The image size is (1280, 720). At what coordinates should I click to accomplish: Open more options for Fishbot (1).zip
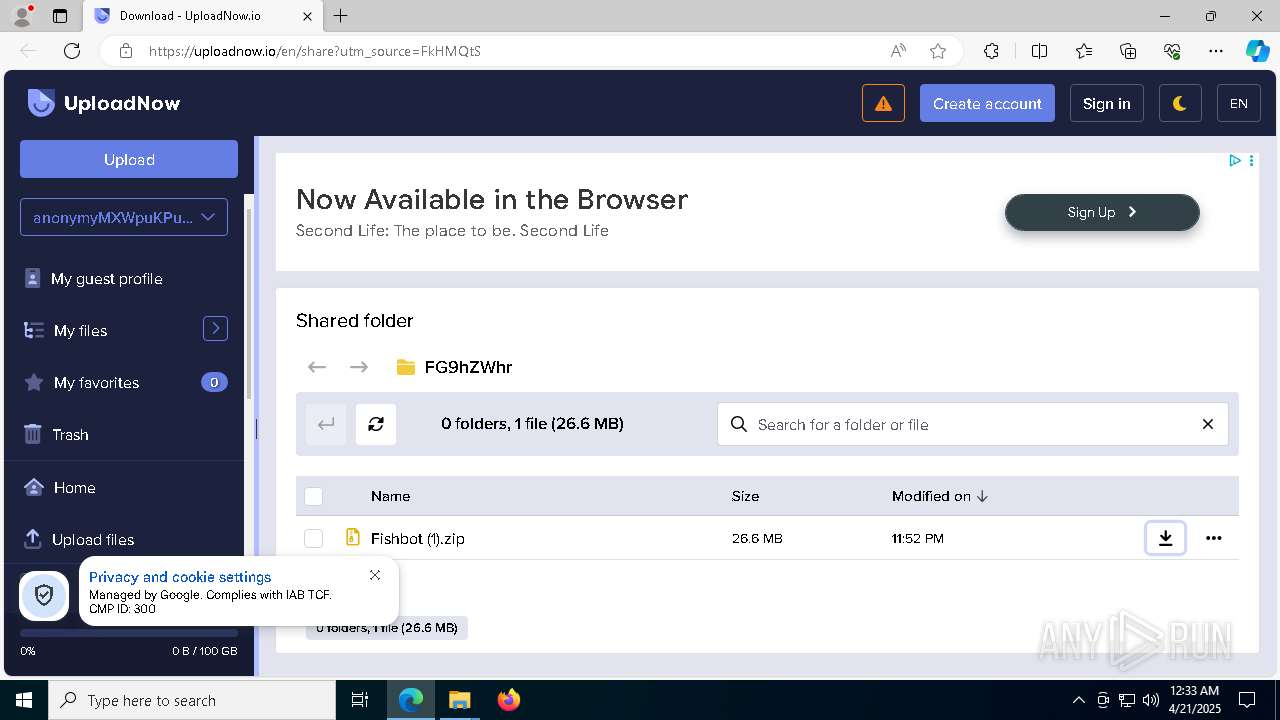(x=1213, y=538)
